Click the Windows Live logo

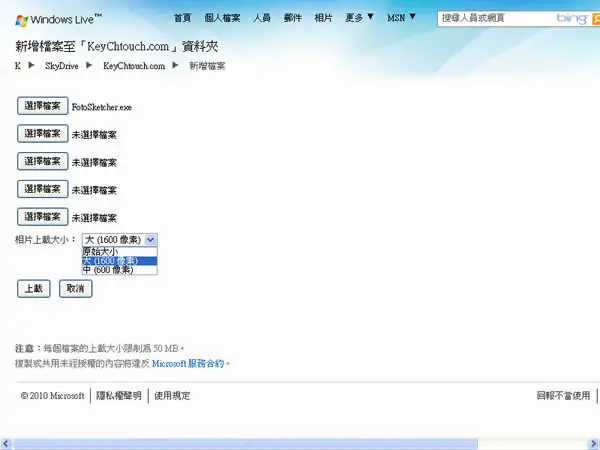tap(59, 20)
